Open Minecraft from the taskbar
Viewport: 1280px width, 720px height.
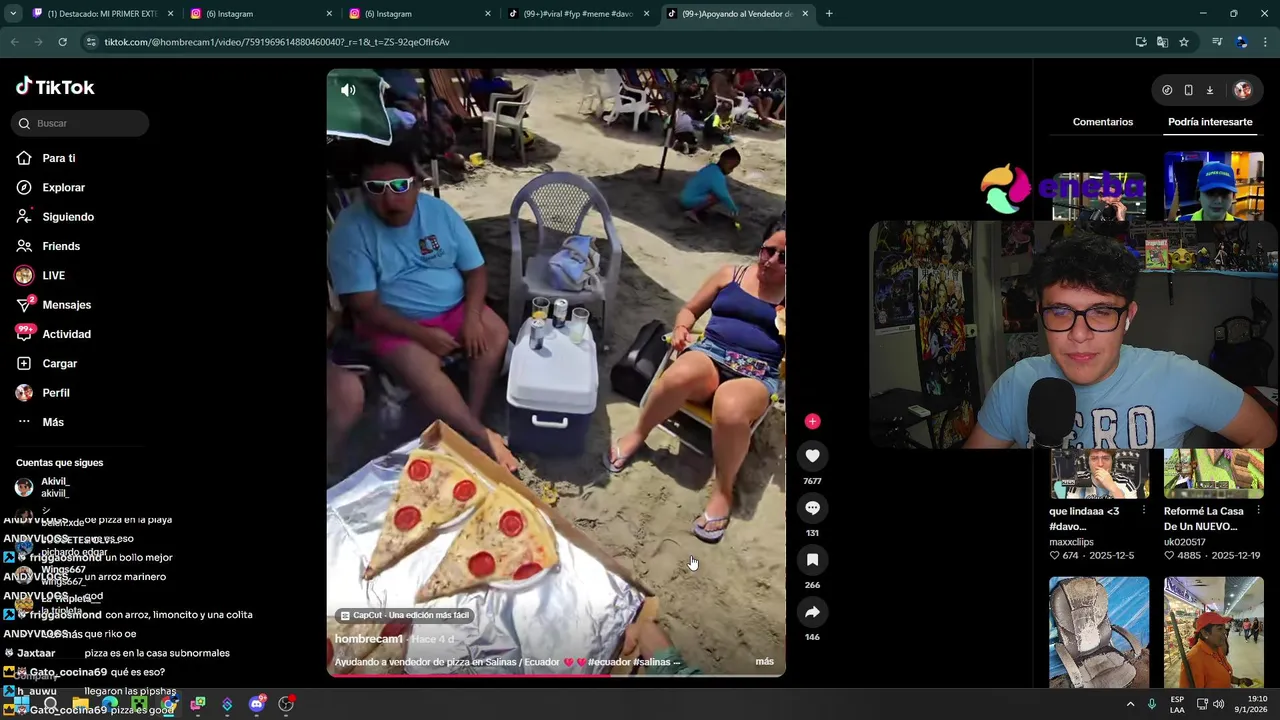(139, 704)
